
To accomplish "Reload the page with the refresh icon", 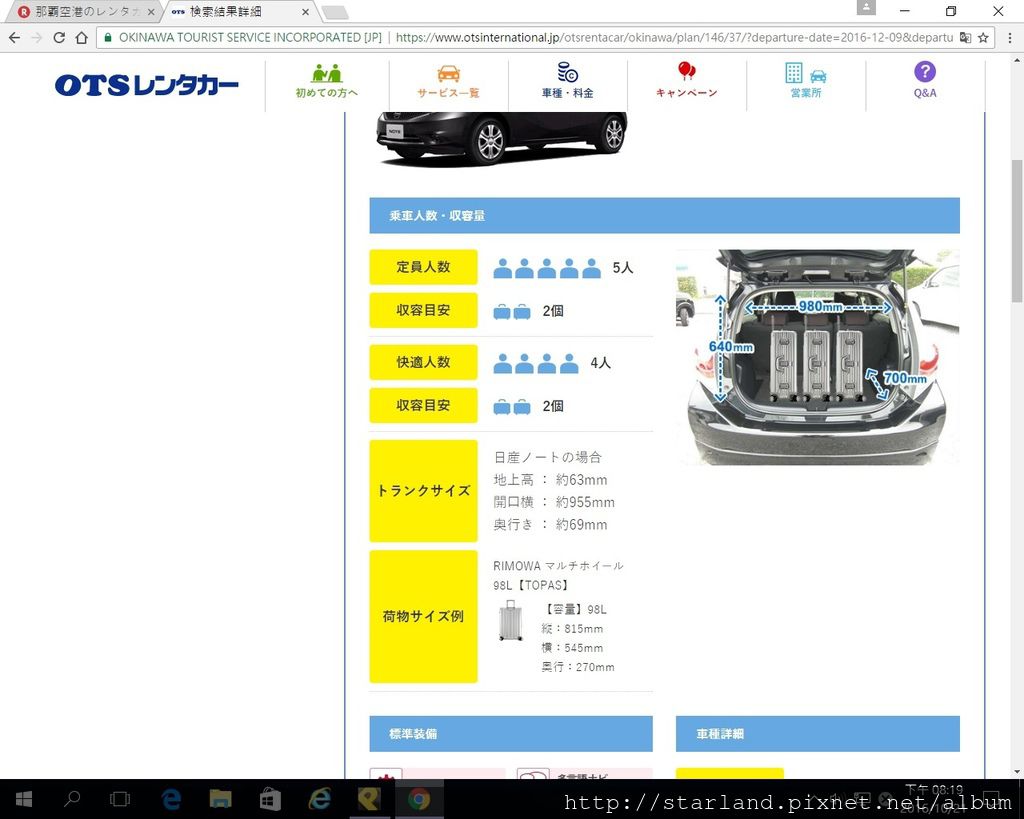I will coord(59,38).
